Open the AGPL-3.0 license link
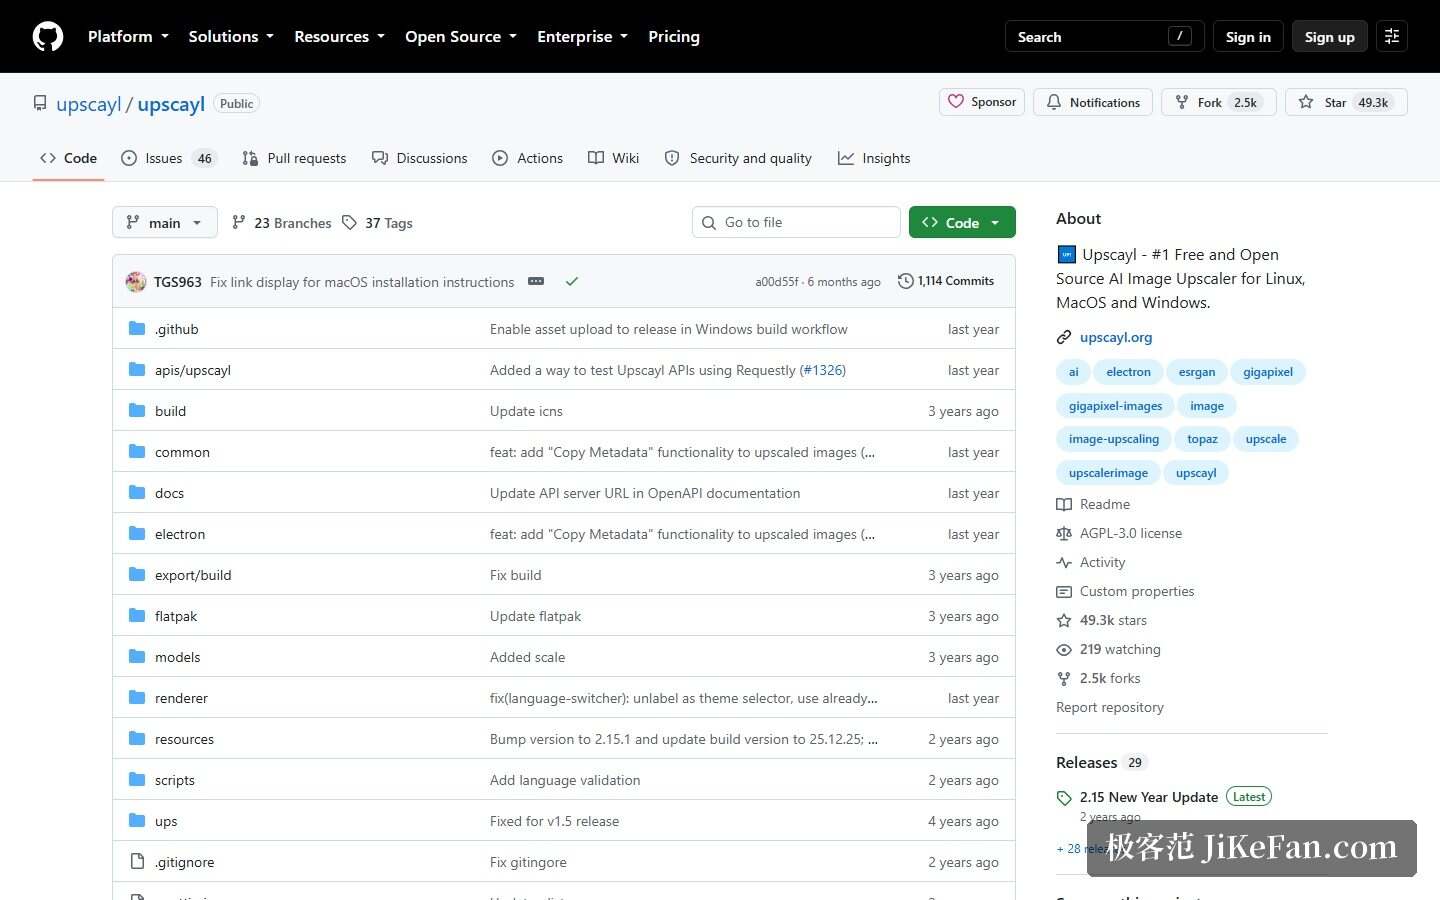The image size is (1440, 900). [1119, 533]
